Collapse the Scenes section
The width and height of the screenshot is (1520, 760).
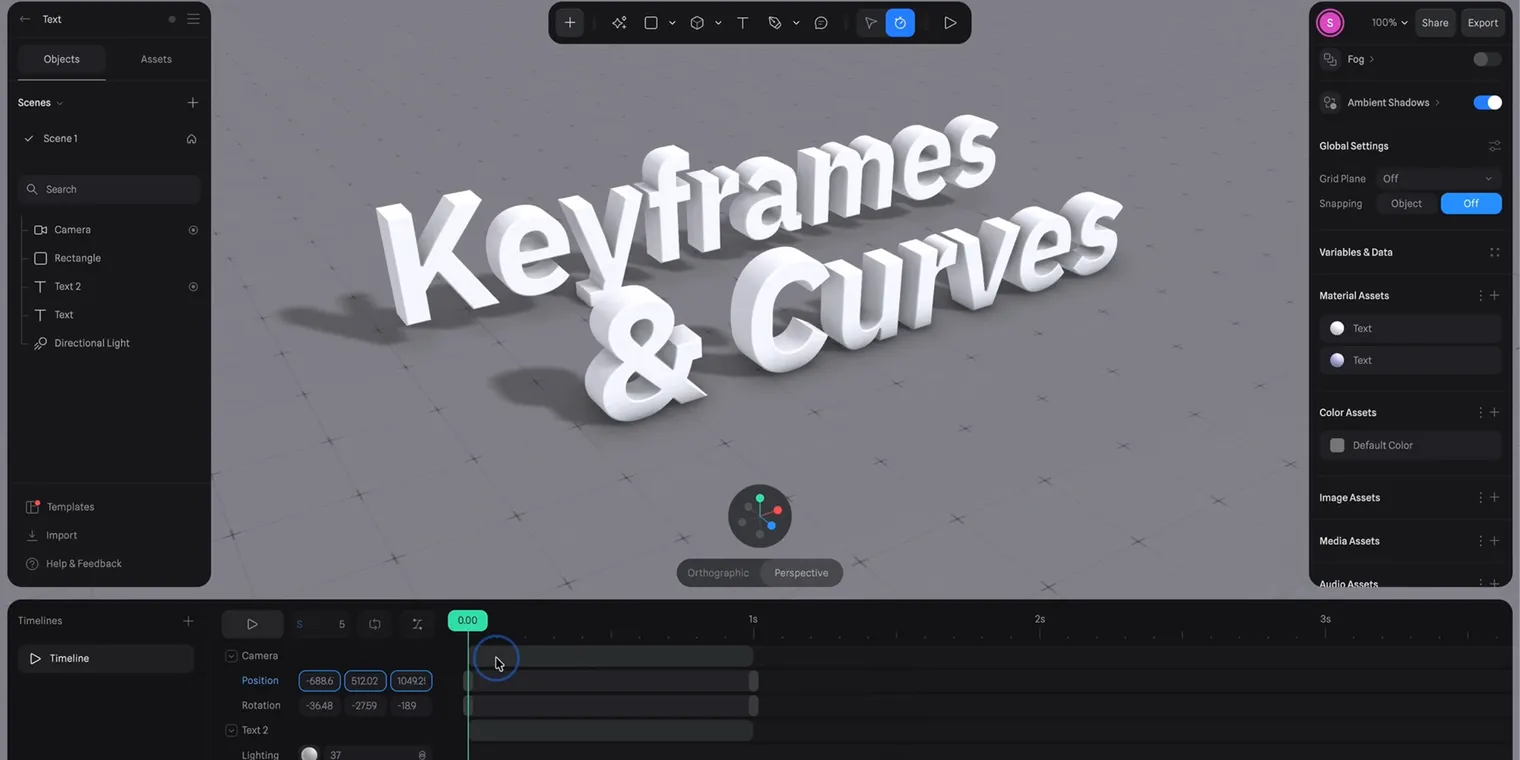coord(58,102)
